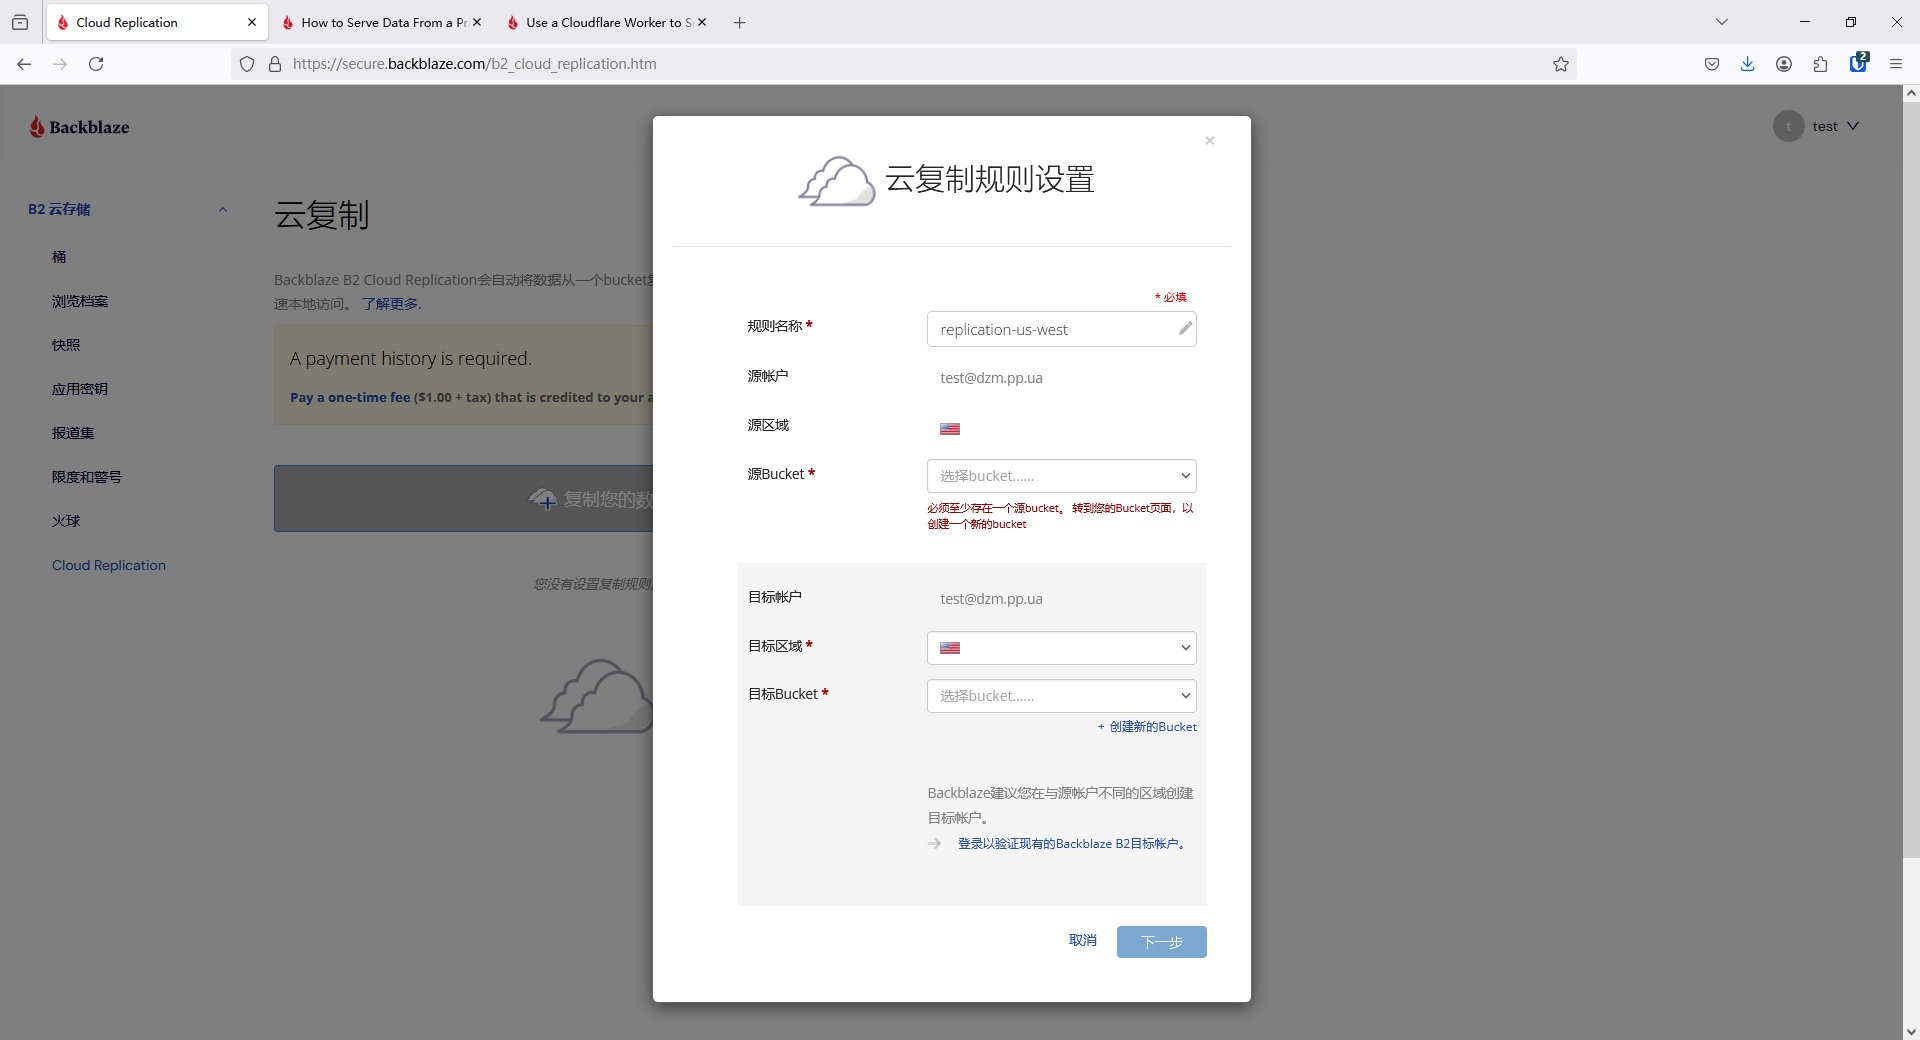Click the Backblaze logo
Viewport: 1920px width, 1040px height.
(x=80, y=127)
